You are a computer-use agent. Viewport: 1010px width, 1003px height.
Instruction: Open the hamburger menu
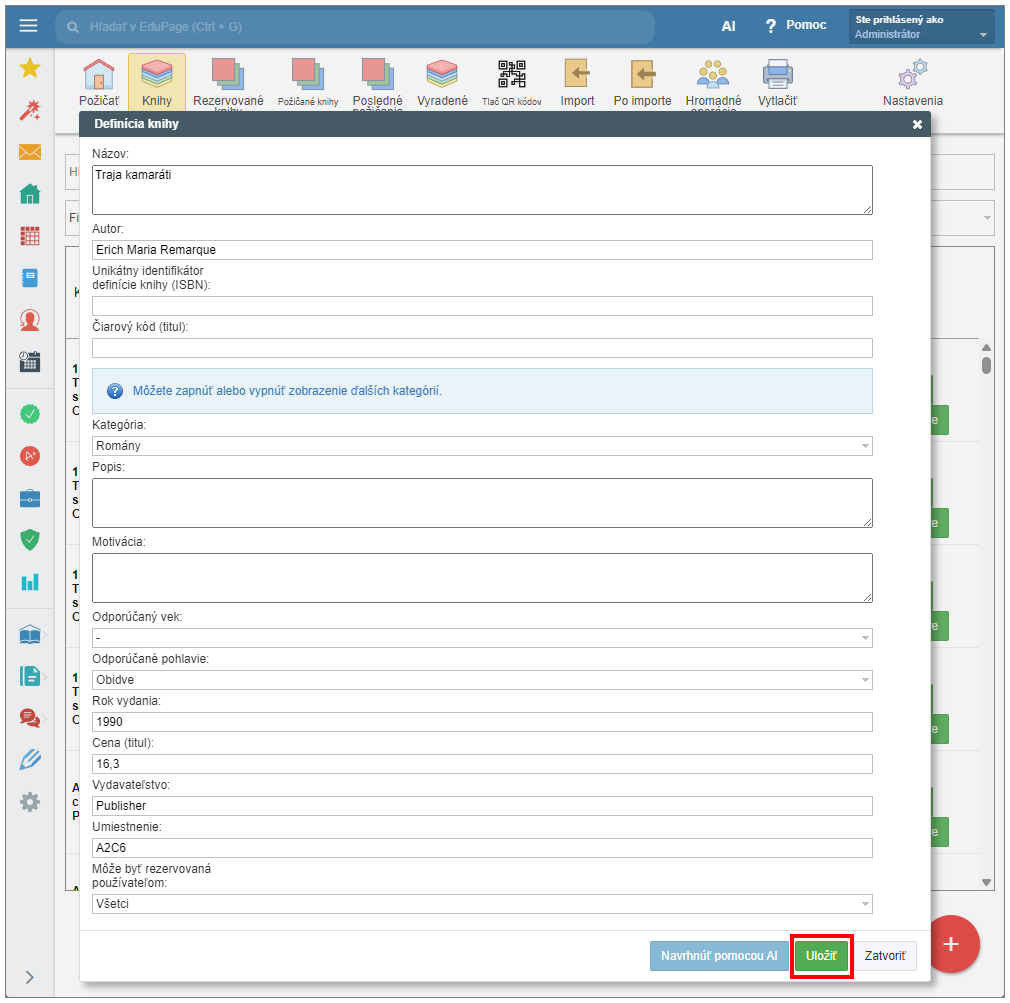click(28, 26)
